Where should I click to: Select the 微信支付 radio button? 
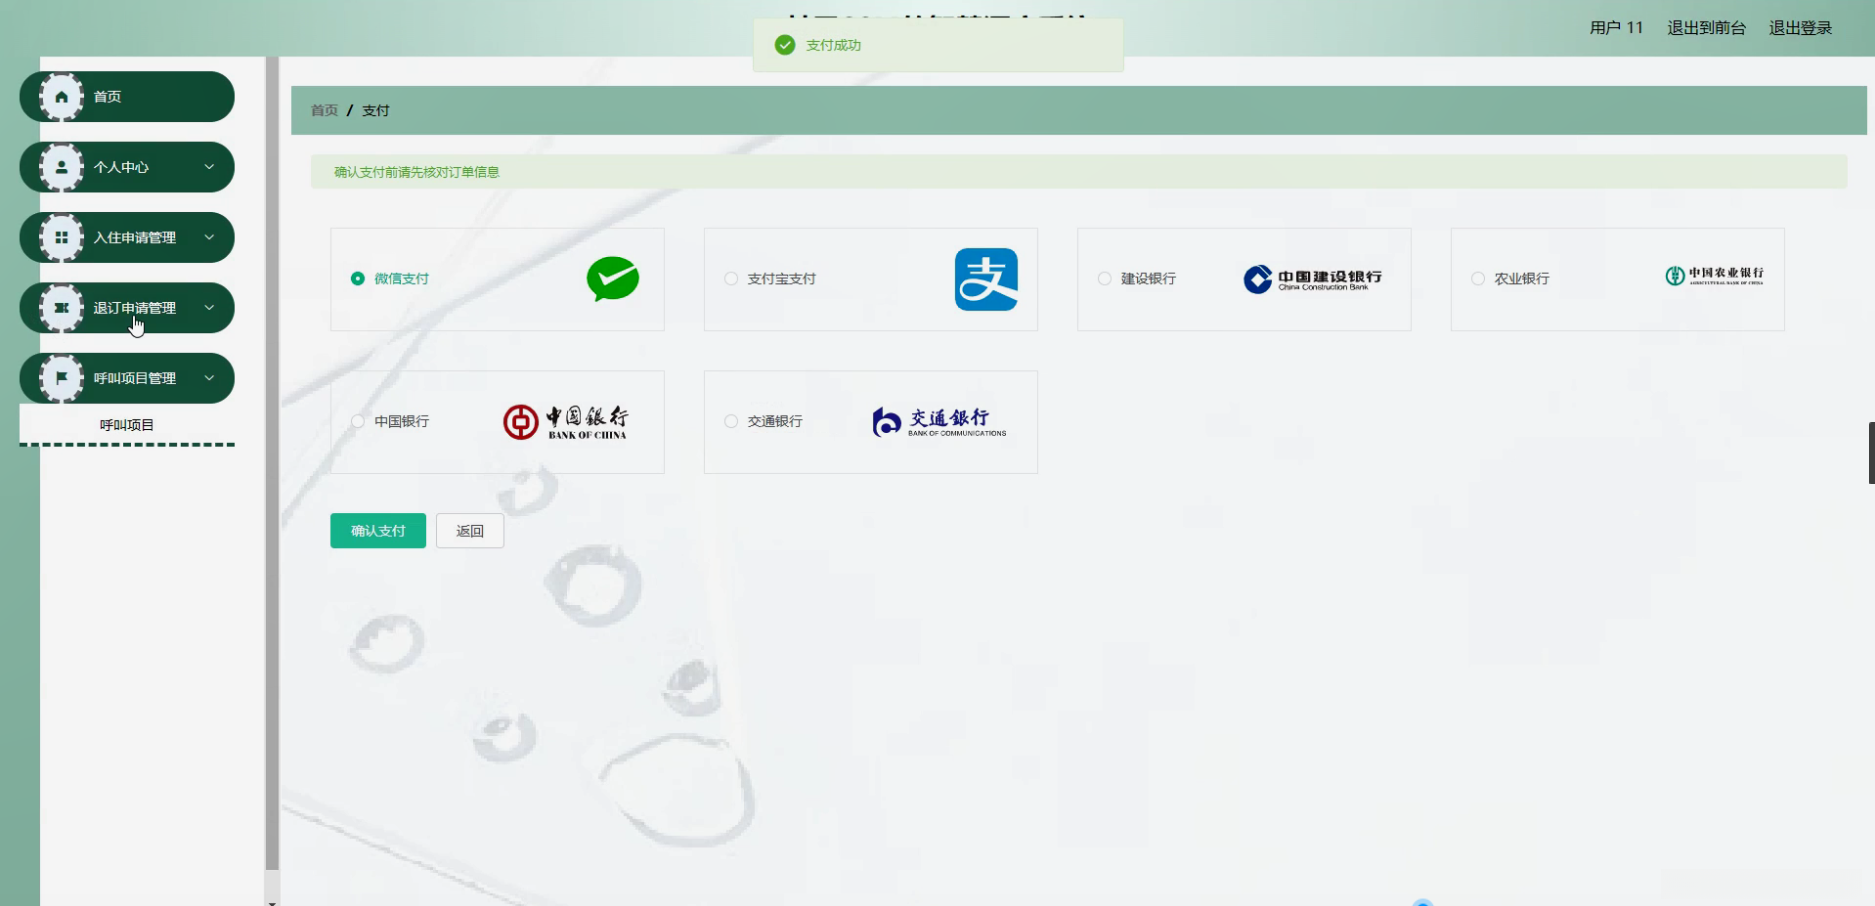[x=357, y=279]
